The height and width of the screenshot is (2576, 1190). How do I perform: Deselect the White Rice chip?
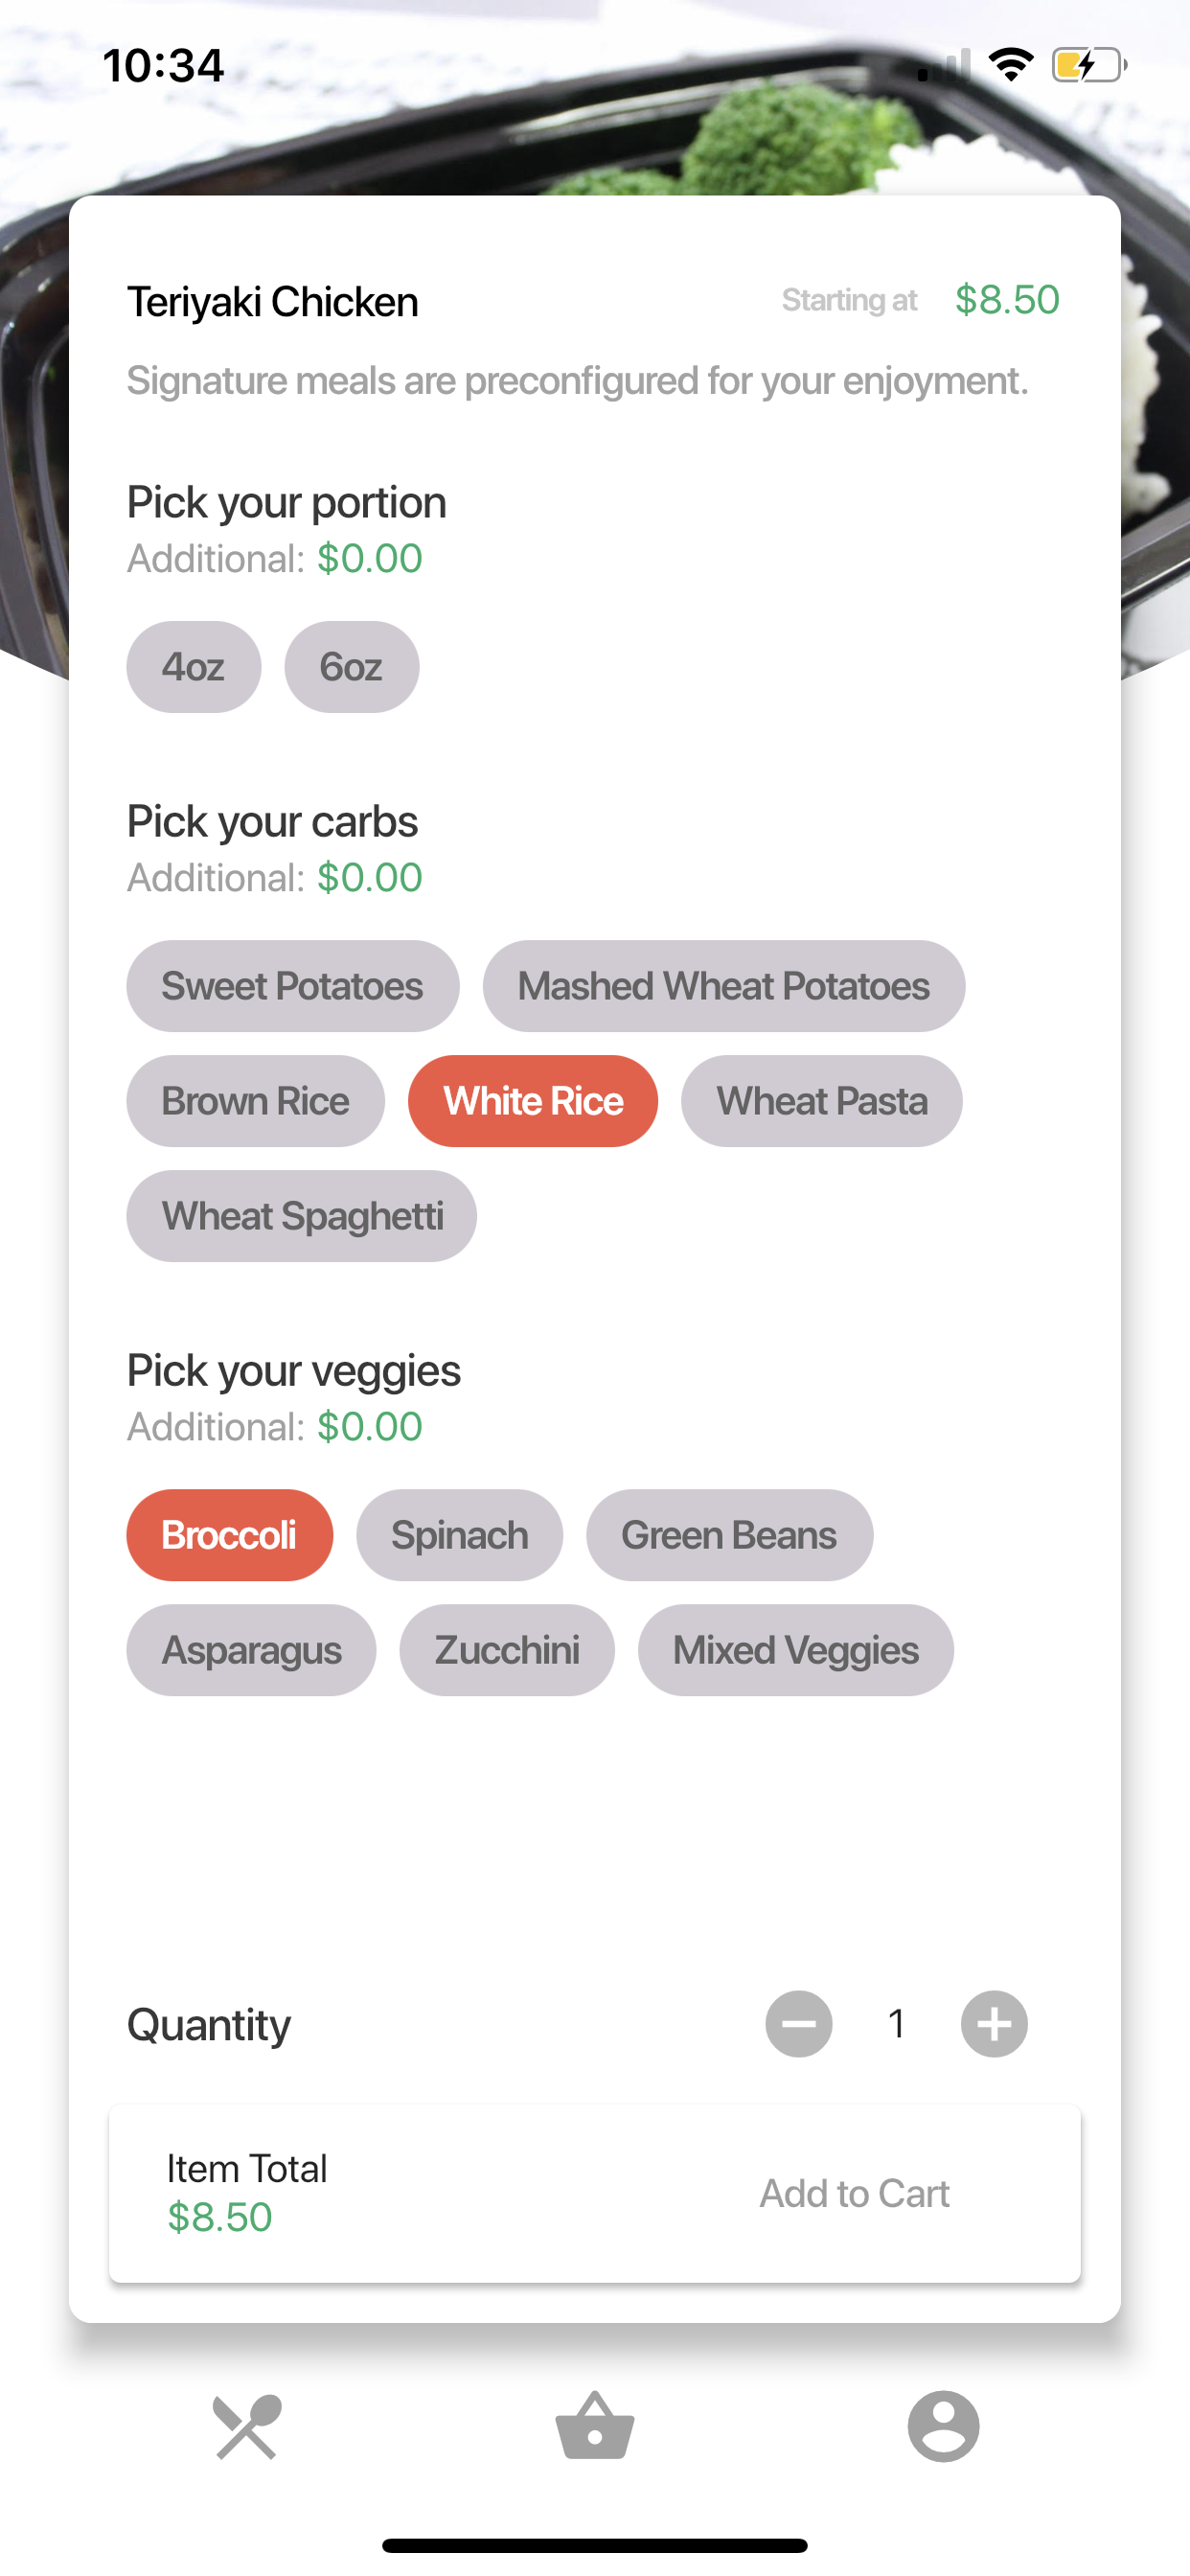[x=532, y=1101]
